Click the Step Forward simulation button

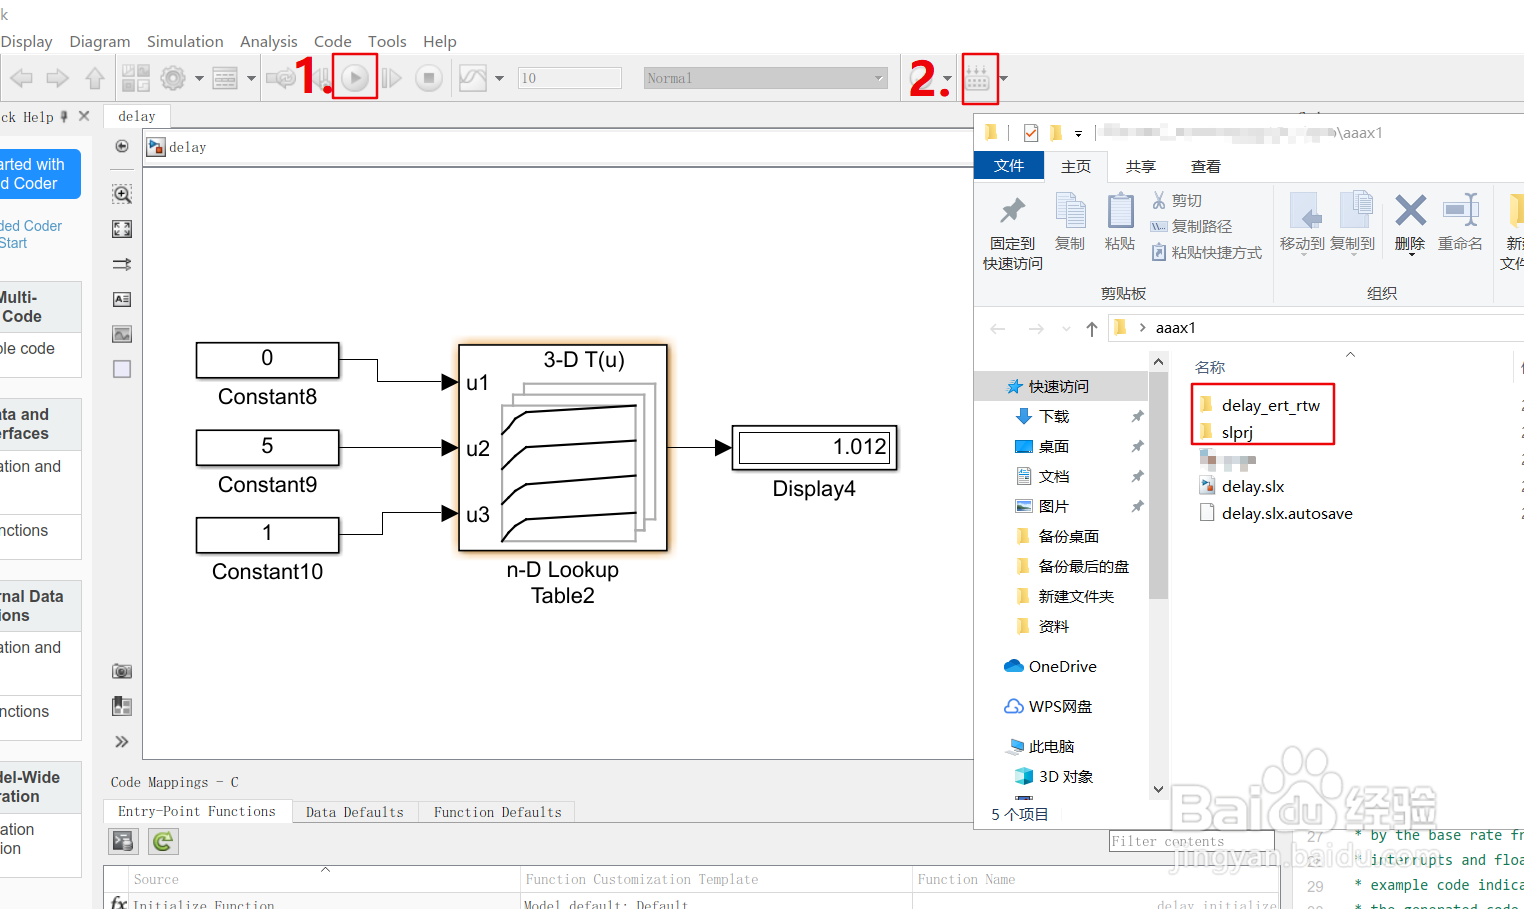click(392, 78)
